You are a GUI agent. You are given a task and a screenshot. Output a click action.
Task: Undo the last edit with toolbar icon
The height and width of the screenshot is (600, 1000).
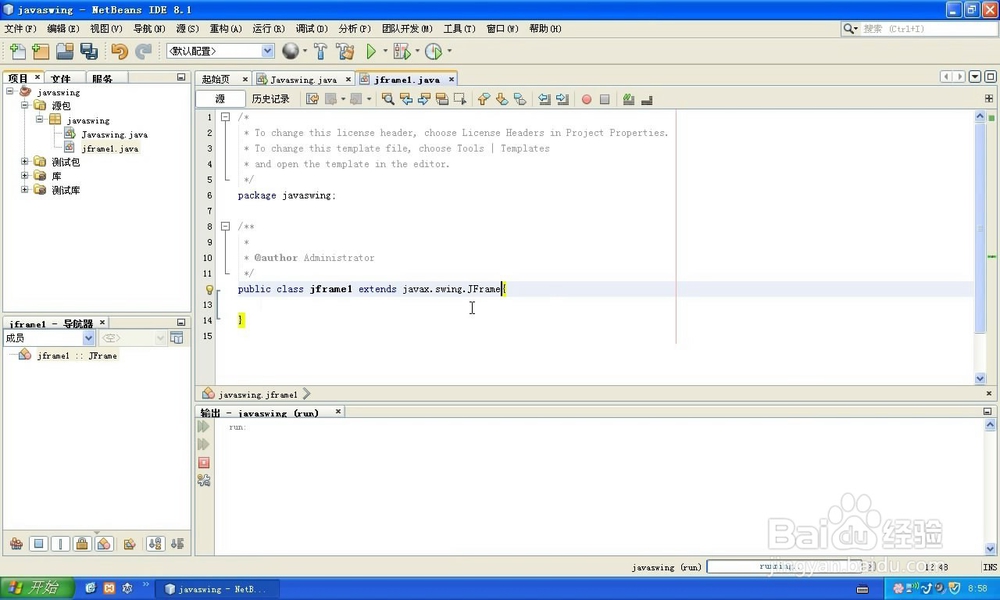point(119,51)
